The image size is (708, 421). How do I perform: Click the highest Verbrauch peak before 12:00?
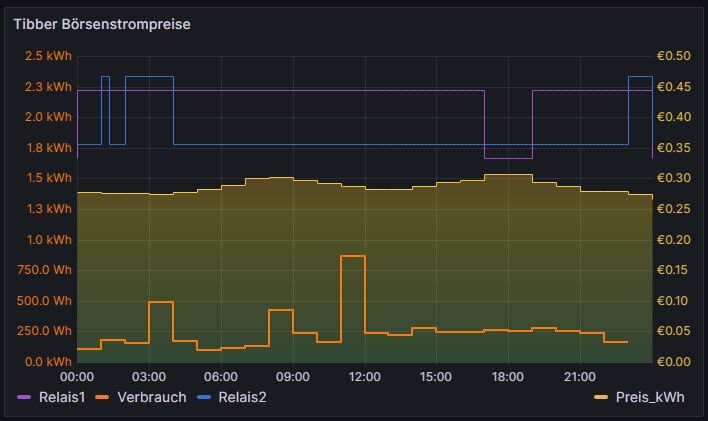[x=353, y=256]
